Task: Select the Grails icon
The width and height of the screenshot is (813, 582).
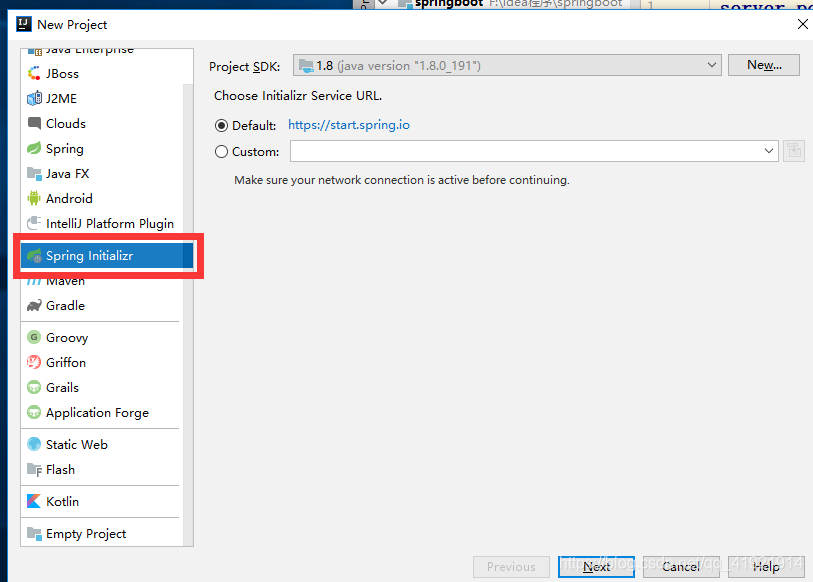Action: pos(34,387)
